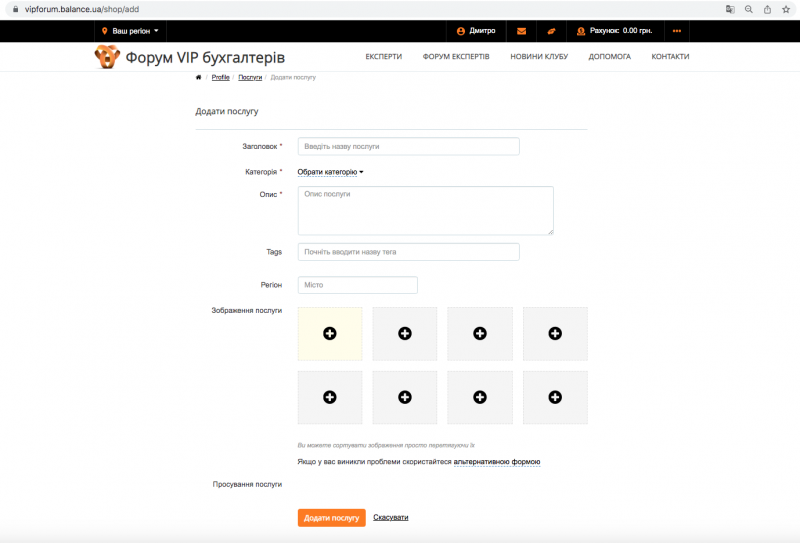Open the Дмитро user account menu
Viewport: 800px width, 543px height.
[x=476, y=31]
